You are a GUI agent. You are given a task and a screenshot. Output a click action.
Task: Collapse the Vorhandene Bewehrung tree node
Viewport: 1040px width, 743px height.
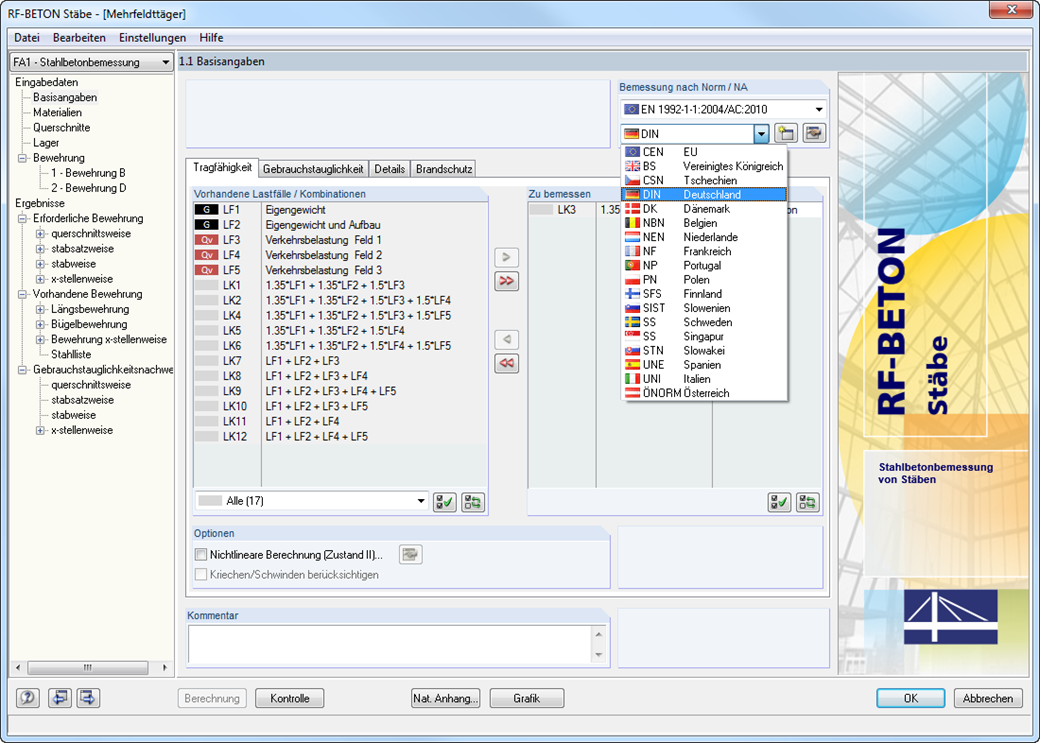[x=22, y=294]
